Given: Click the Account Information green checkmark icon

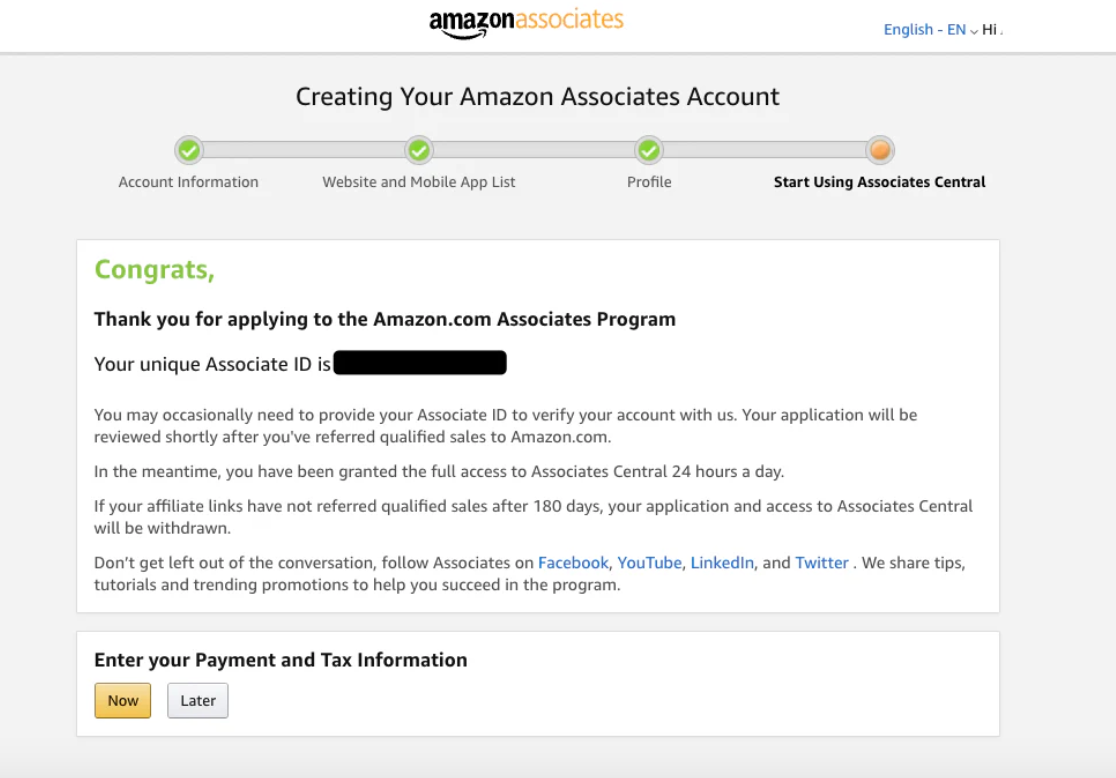Looking at the screenshot, I should [189, 150].
